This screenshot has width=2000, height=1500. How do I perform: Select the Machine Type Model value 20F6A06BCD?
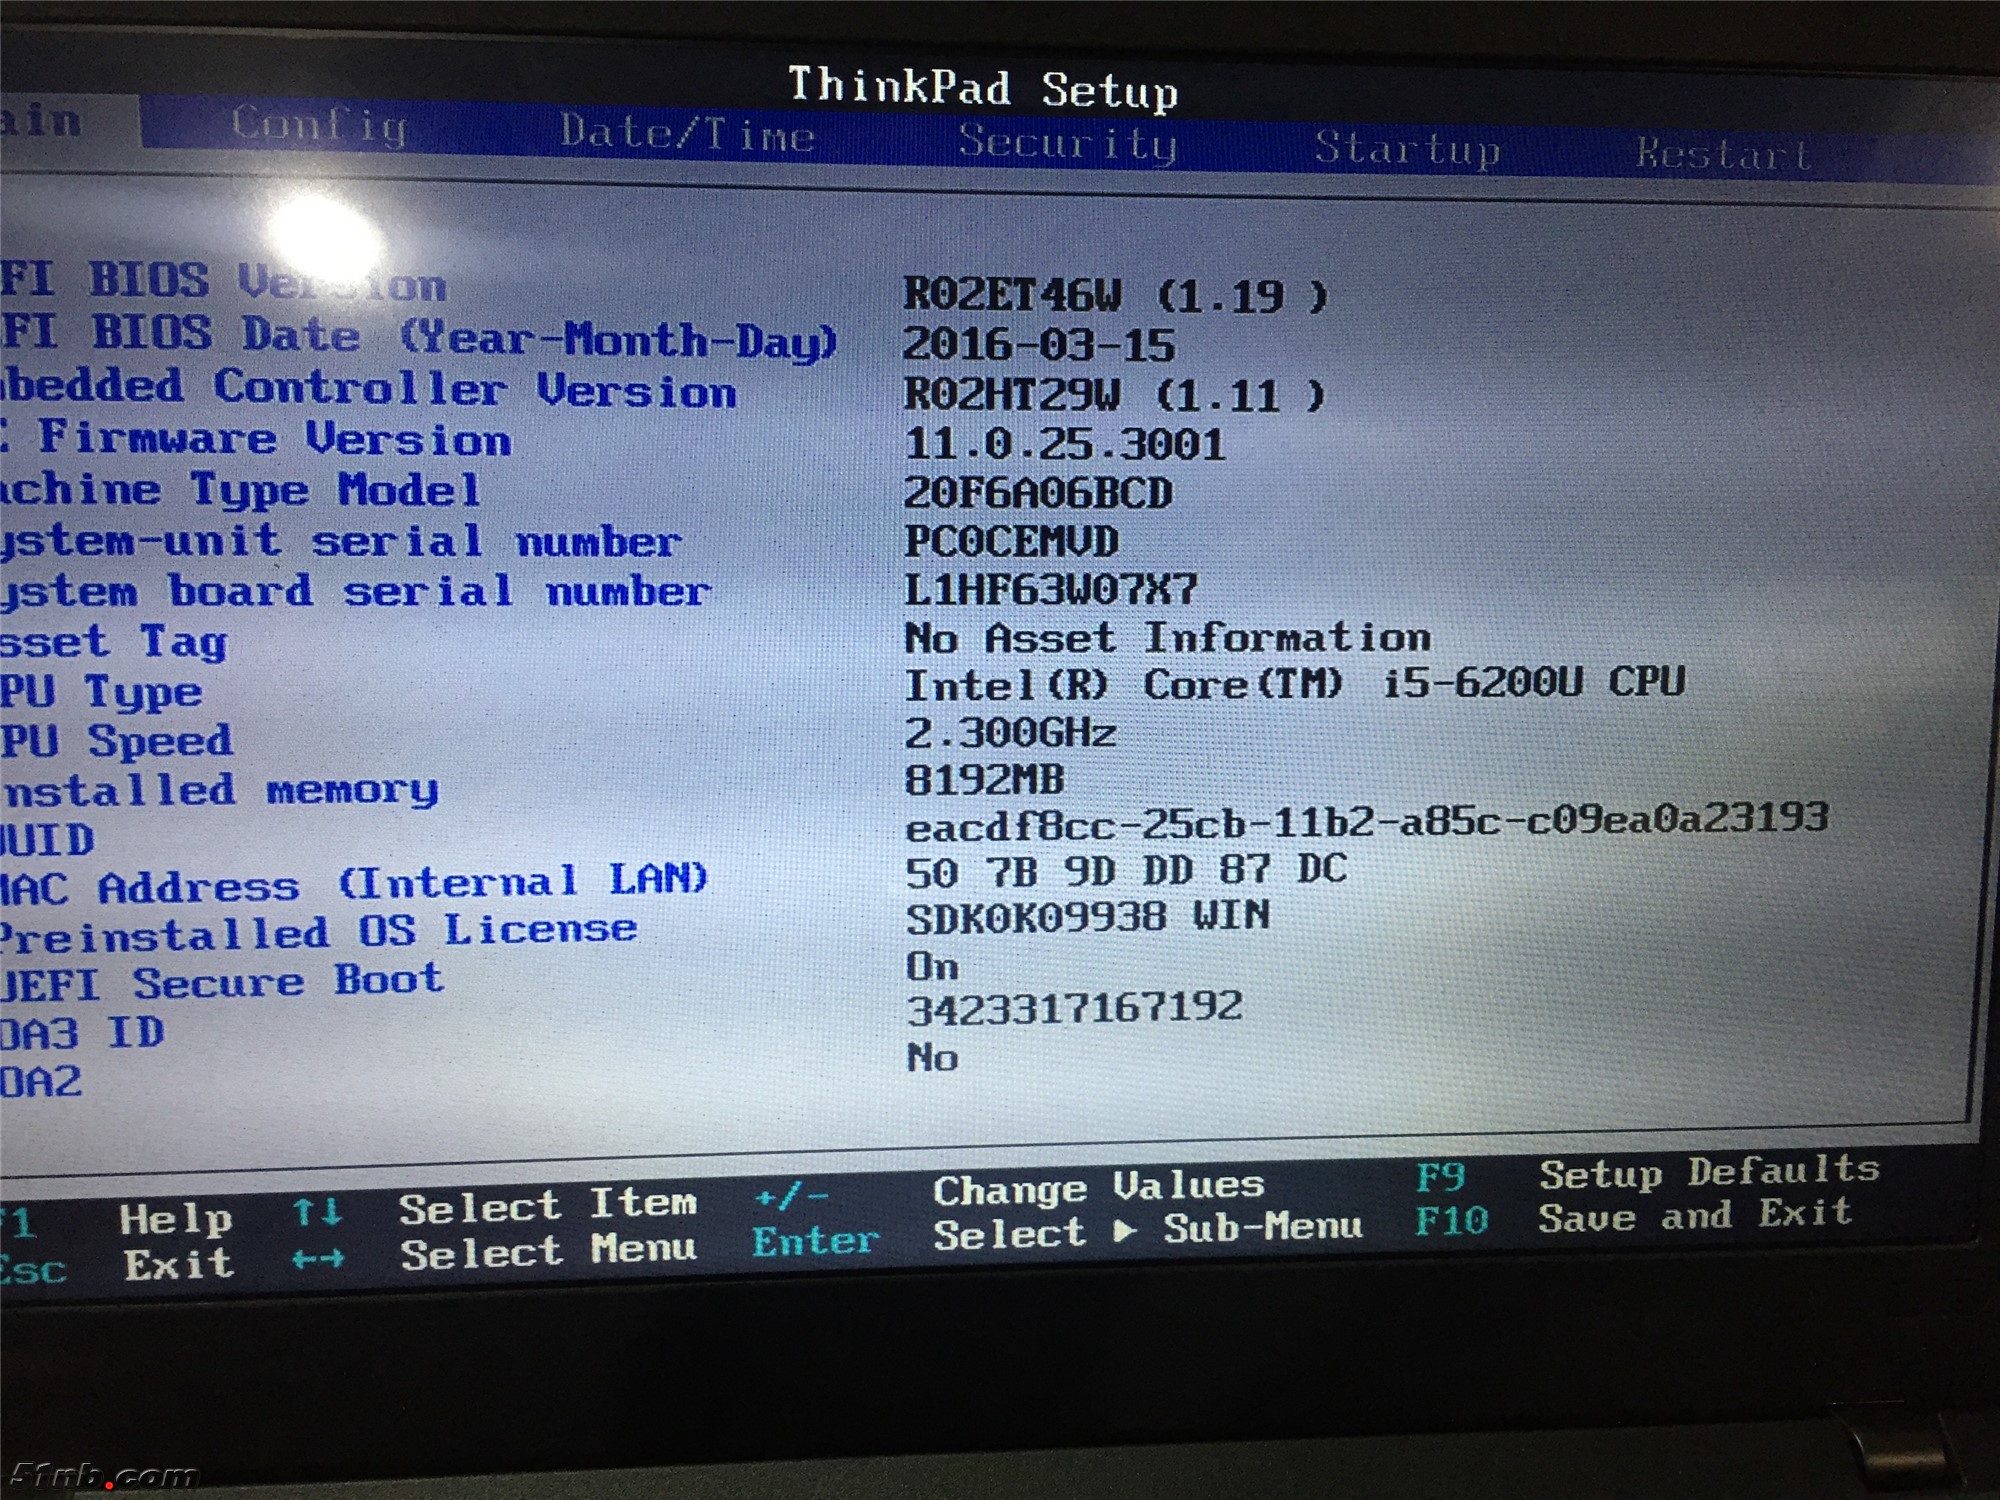1037,493
